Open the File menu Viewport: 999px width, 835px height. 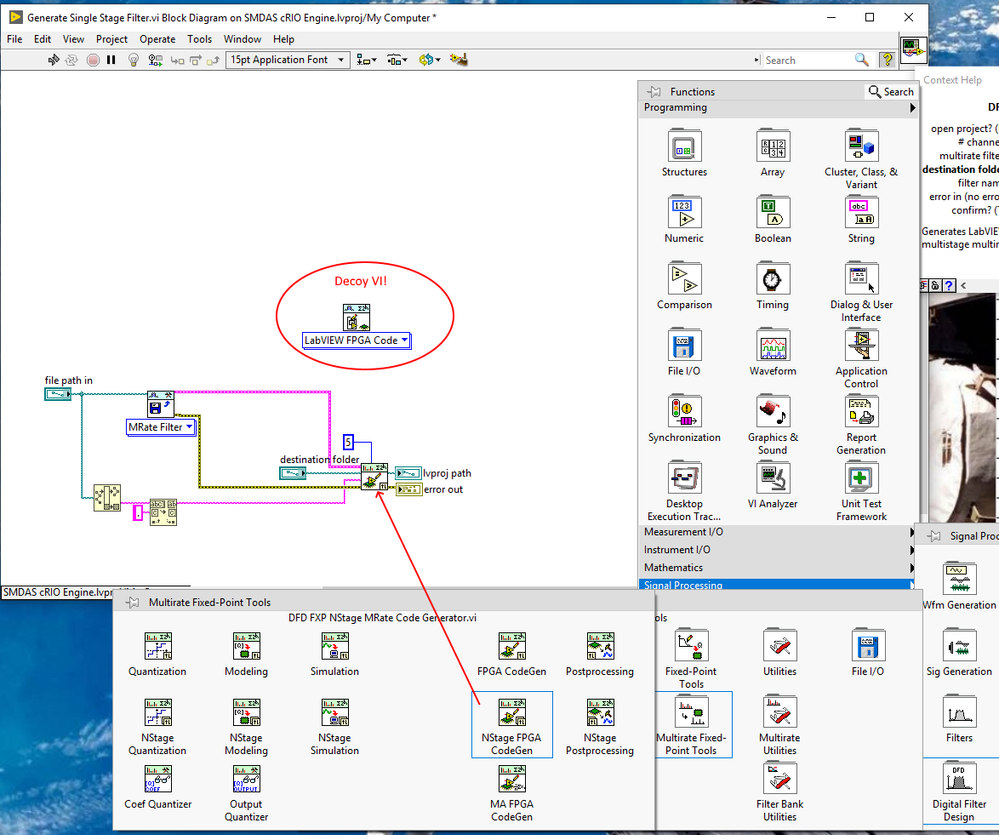tap(15, 39)
